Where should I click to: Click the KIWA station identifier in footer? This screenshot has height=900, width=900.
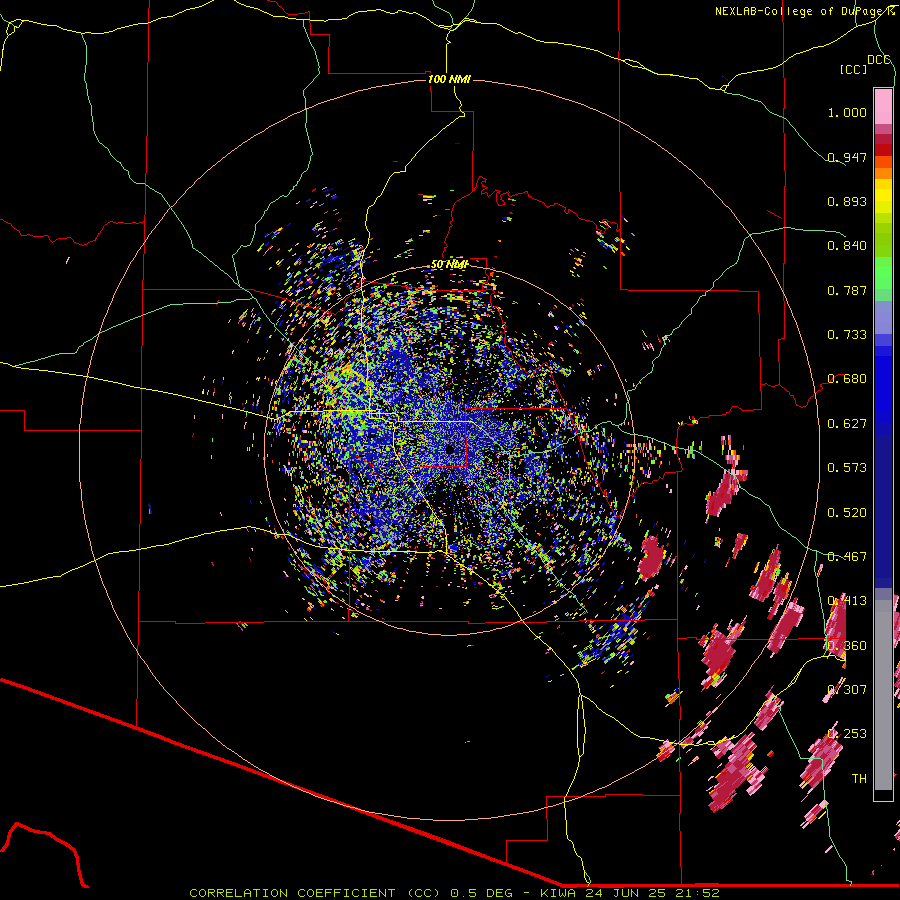(x=558, y=893)
